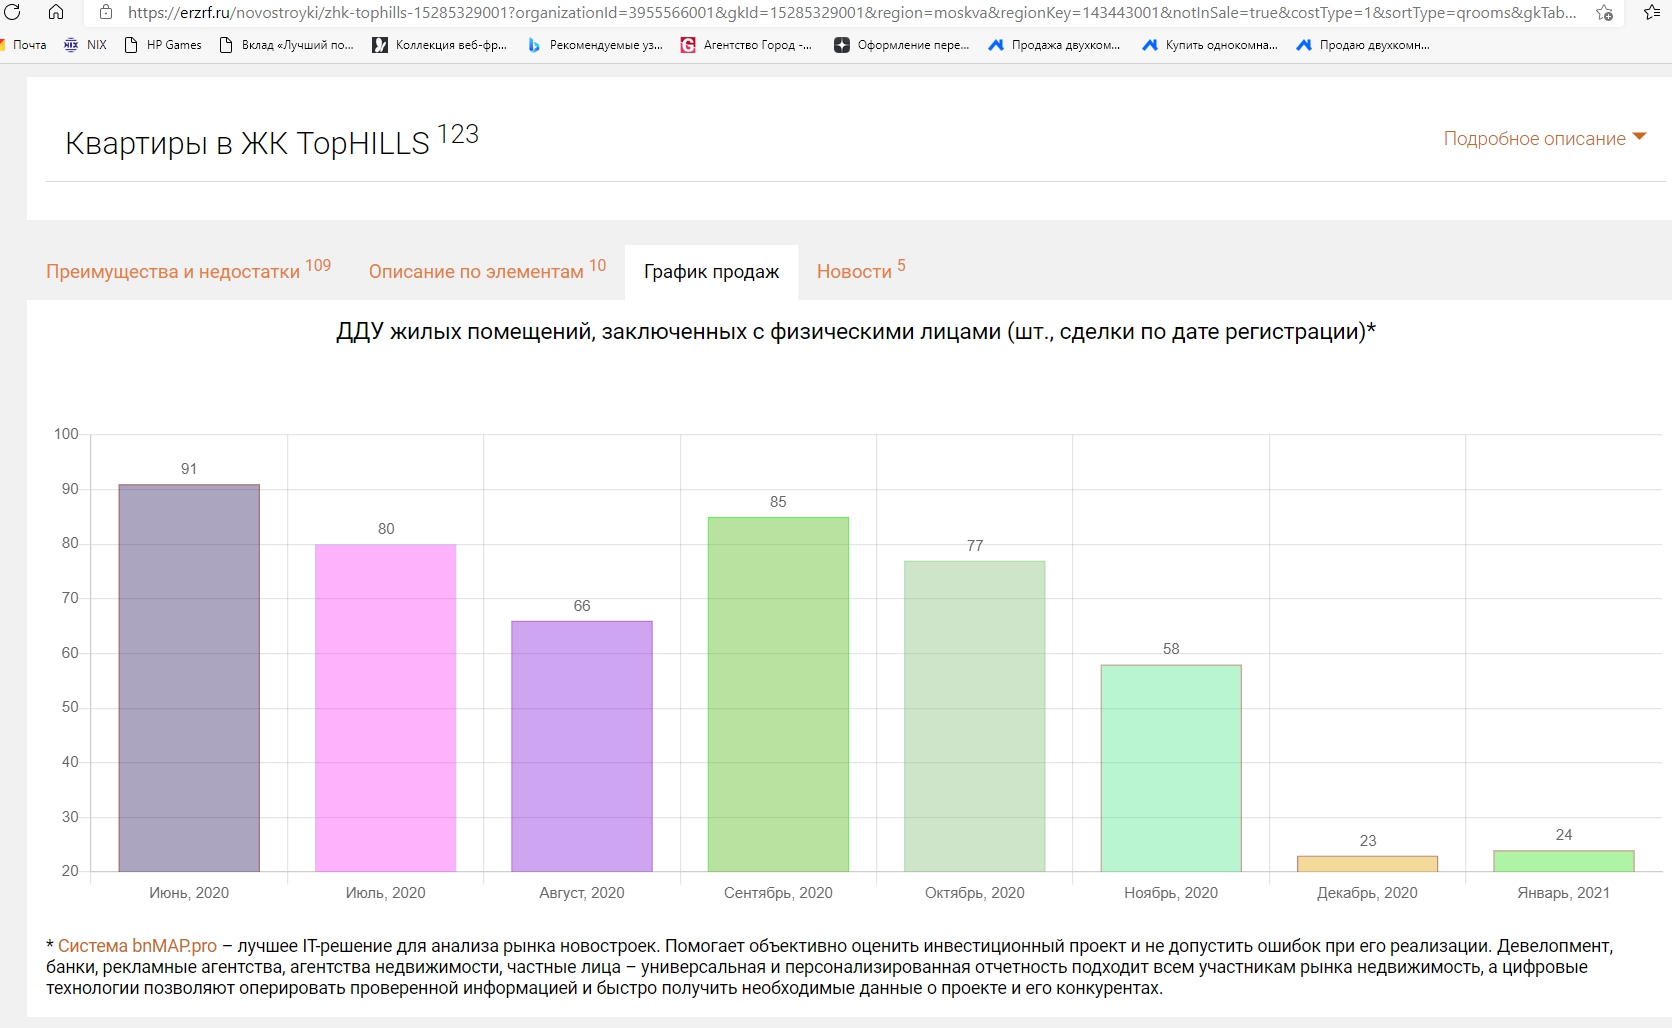1672x1028 pixels.
Task: Open the Рекомендуемые уз... bookmark
Action: click(x=595, y=45)
